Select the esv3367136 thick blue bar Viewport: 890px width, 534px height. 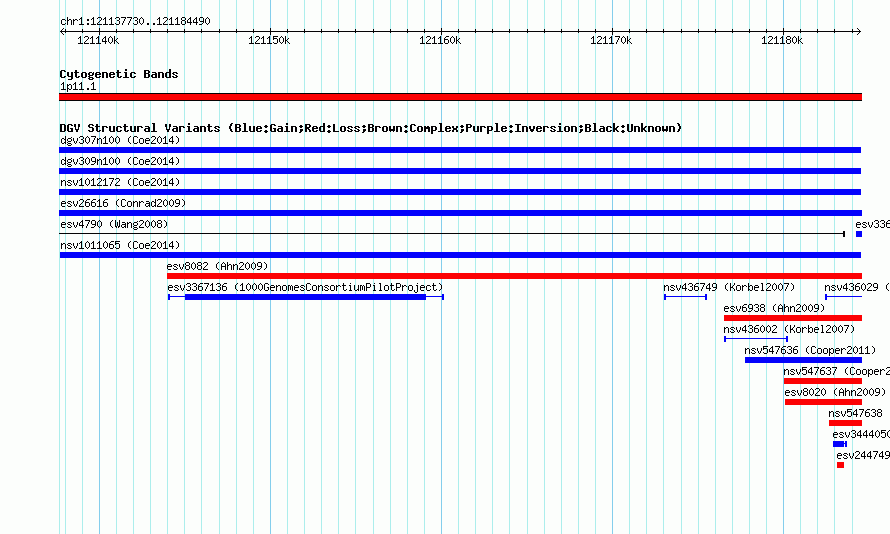pos(305,297)
